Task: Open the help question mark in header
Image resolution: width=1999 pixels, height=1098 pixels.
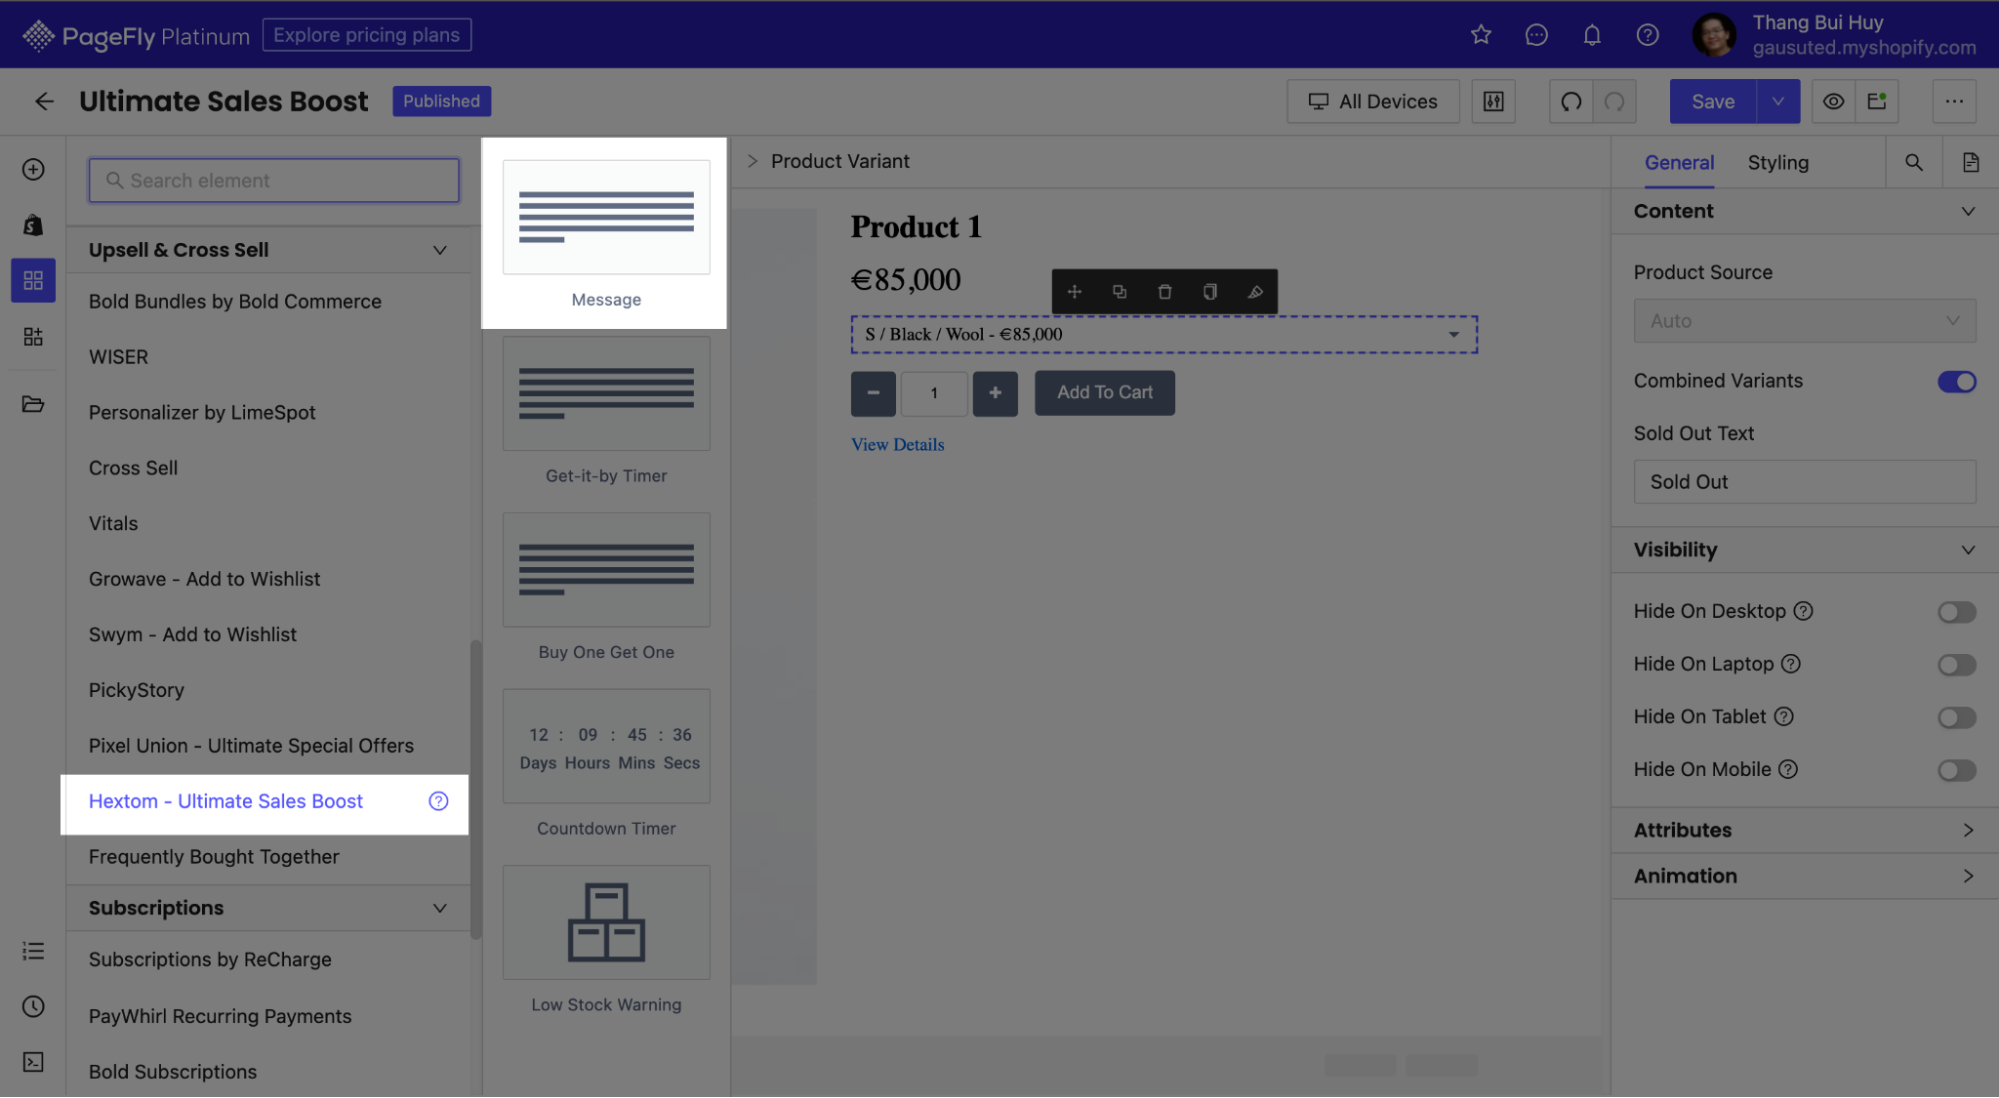Action: pyautogui.click(x=1647, y=35)
